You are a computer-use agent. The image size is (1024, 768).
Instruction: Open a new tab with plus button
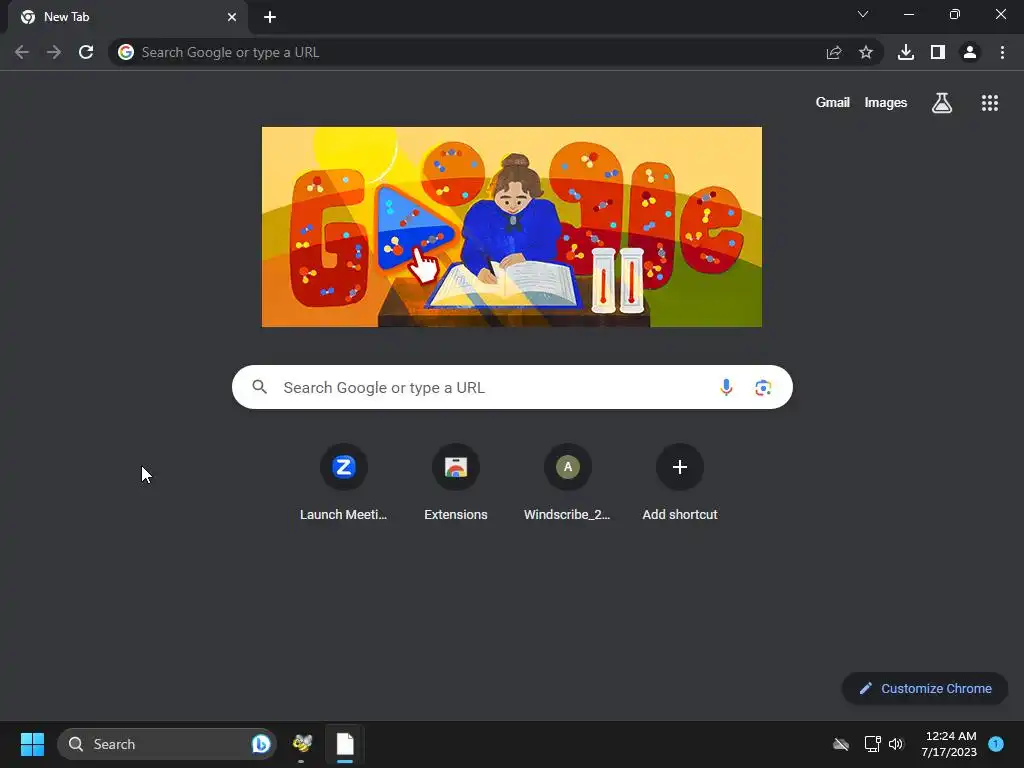tap(270, 17)
